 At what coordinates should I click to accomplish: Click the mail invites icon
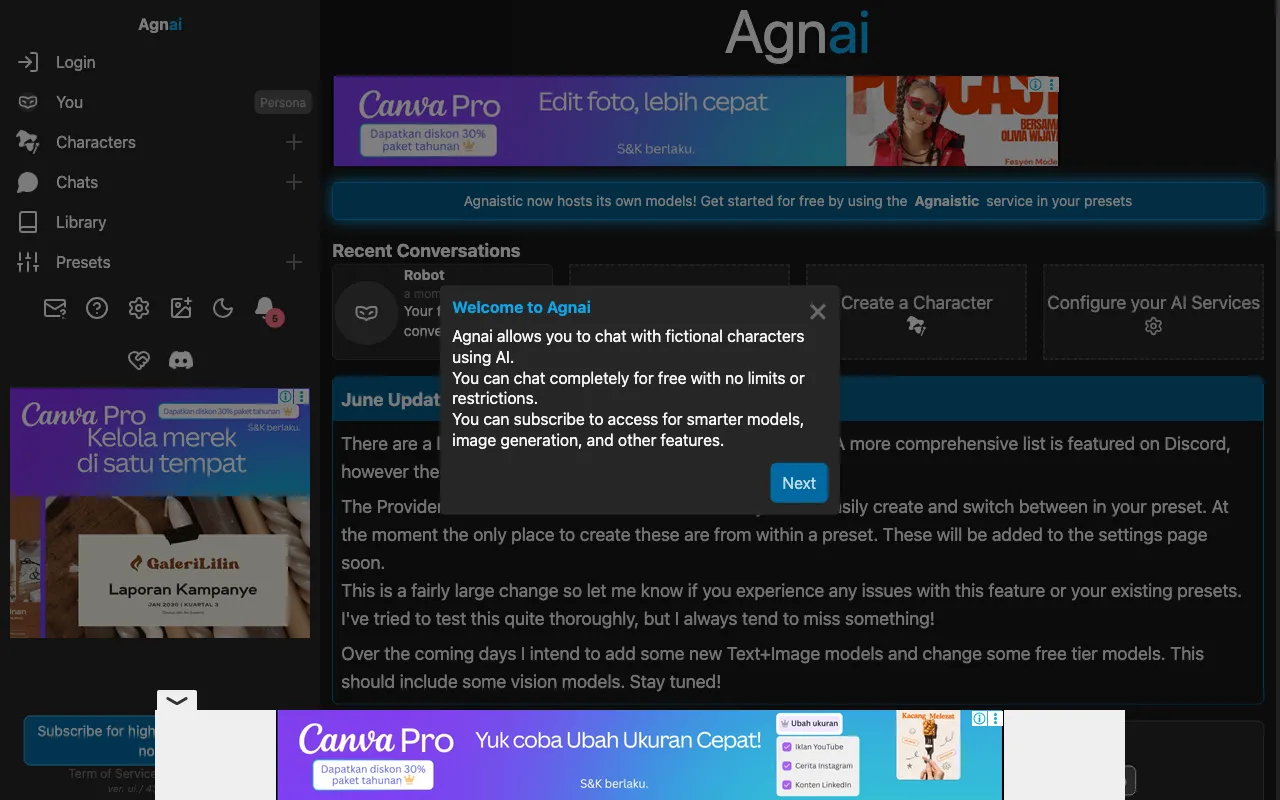[55, 308]
